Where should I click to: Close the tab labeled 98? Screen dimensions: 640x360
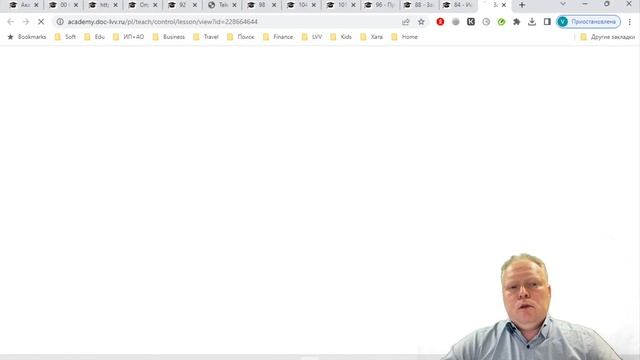(x=274, y=5)
